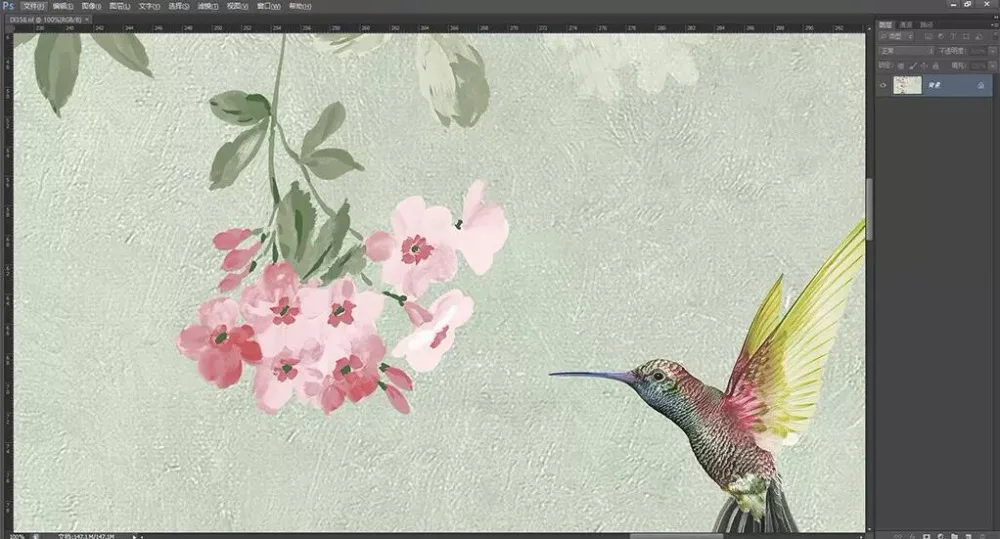
Task: Open the 图像 (Image) menu
Action: point(91,6)
